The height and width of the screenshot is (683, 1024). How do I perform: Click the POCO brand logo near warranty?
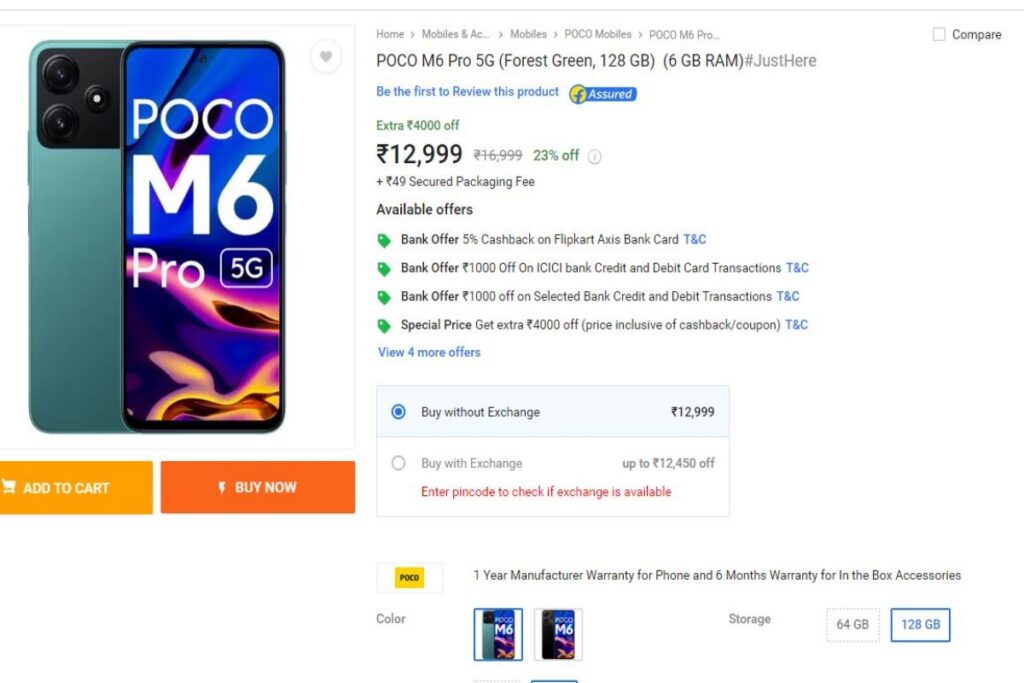tap(409, 578)
